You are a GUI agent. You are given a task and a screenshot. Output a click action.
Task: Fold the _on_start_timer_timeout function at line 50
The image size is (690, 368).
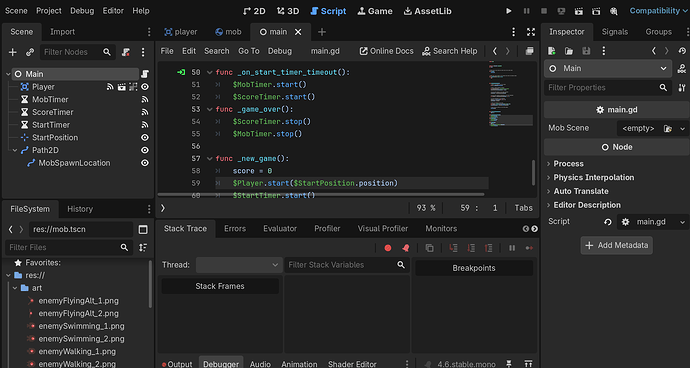[209, 72]
